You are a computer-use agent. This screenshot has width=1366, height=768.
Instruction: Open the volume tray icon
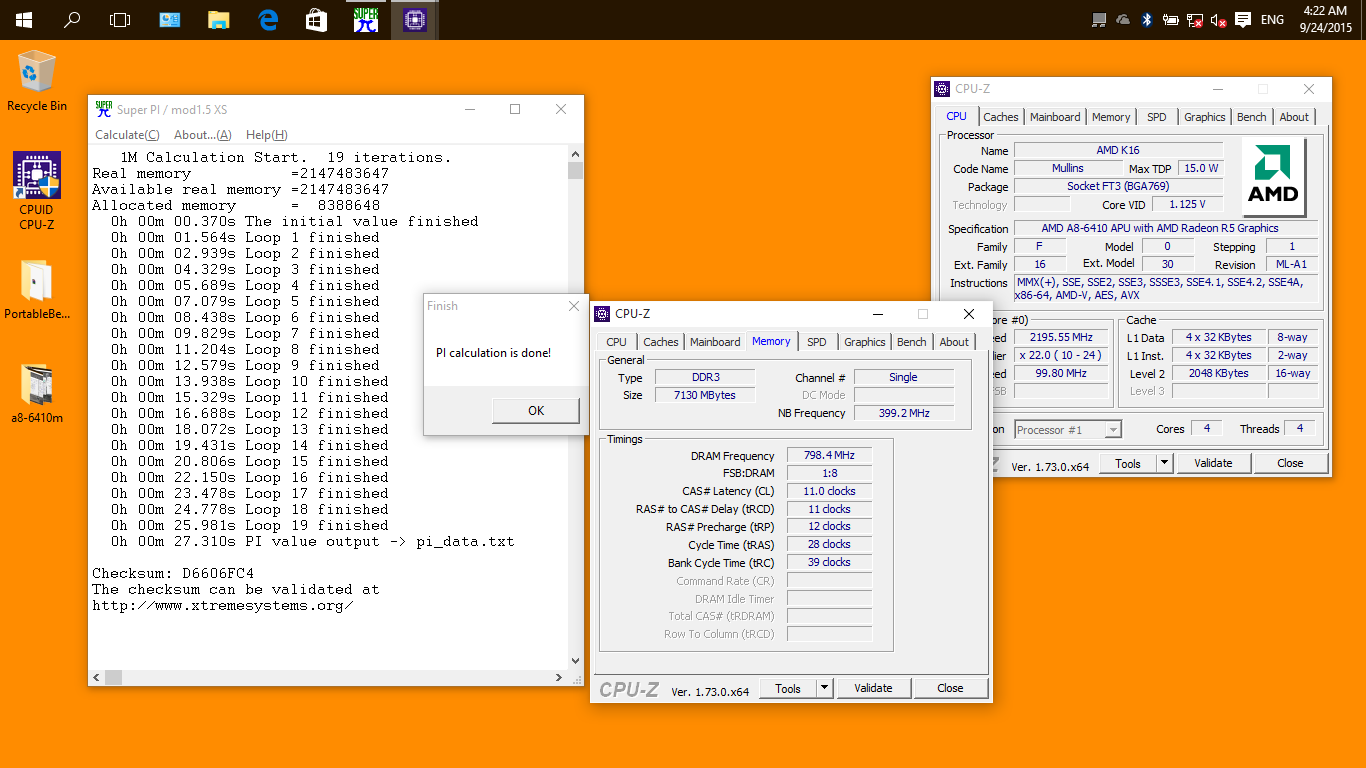pos(1219,20)
